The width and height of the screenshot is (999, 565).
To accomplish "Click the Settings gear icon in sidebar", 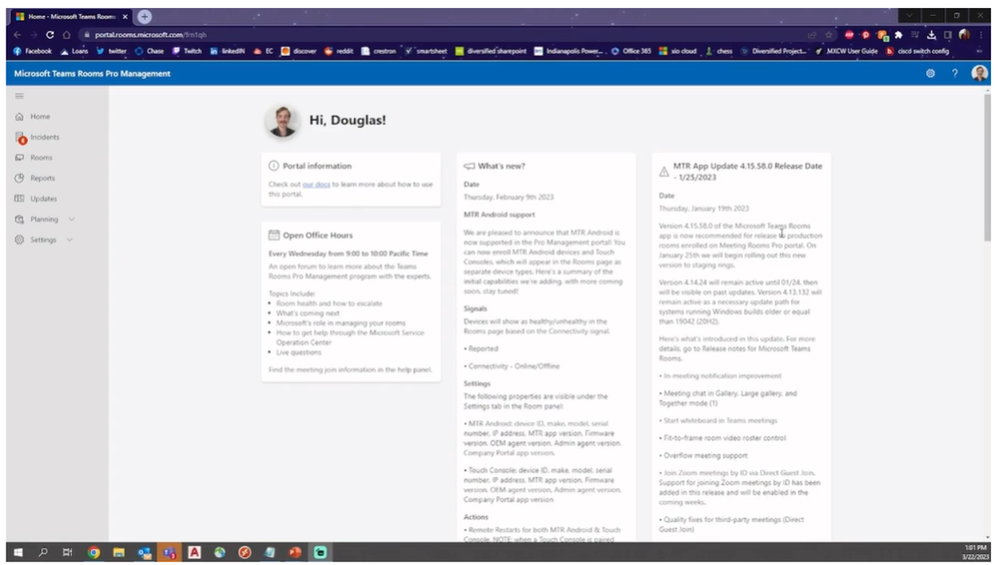I will pyautogui.click(x=19, y=240).
